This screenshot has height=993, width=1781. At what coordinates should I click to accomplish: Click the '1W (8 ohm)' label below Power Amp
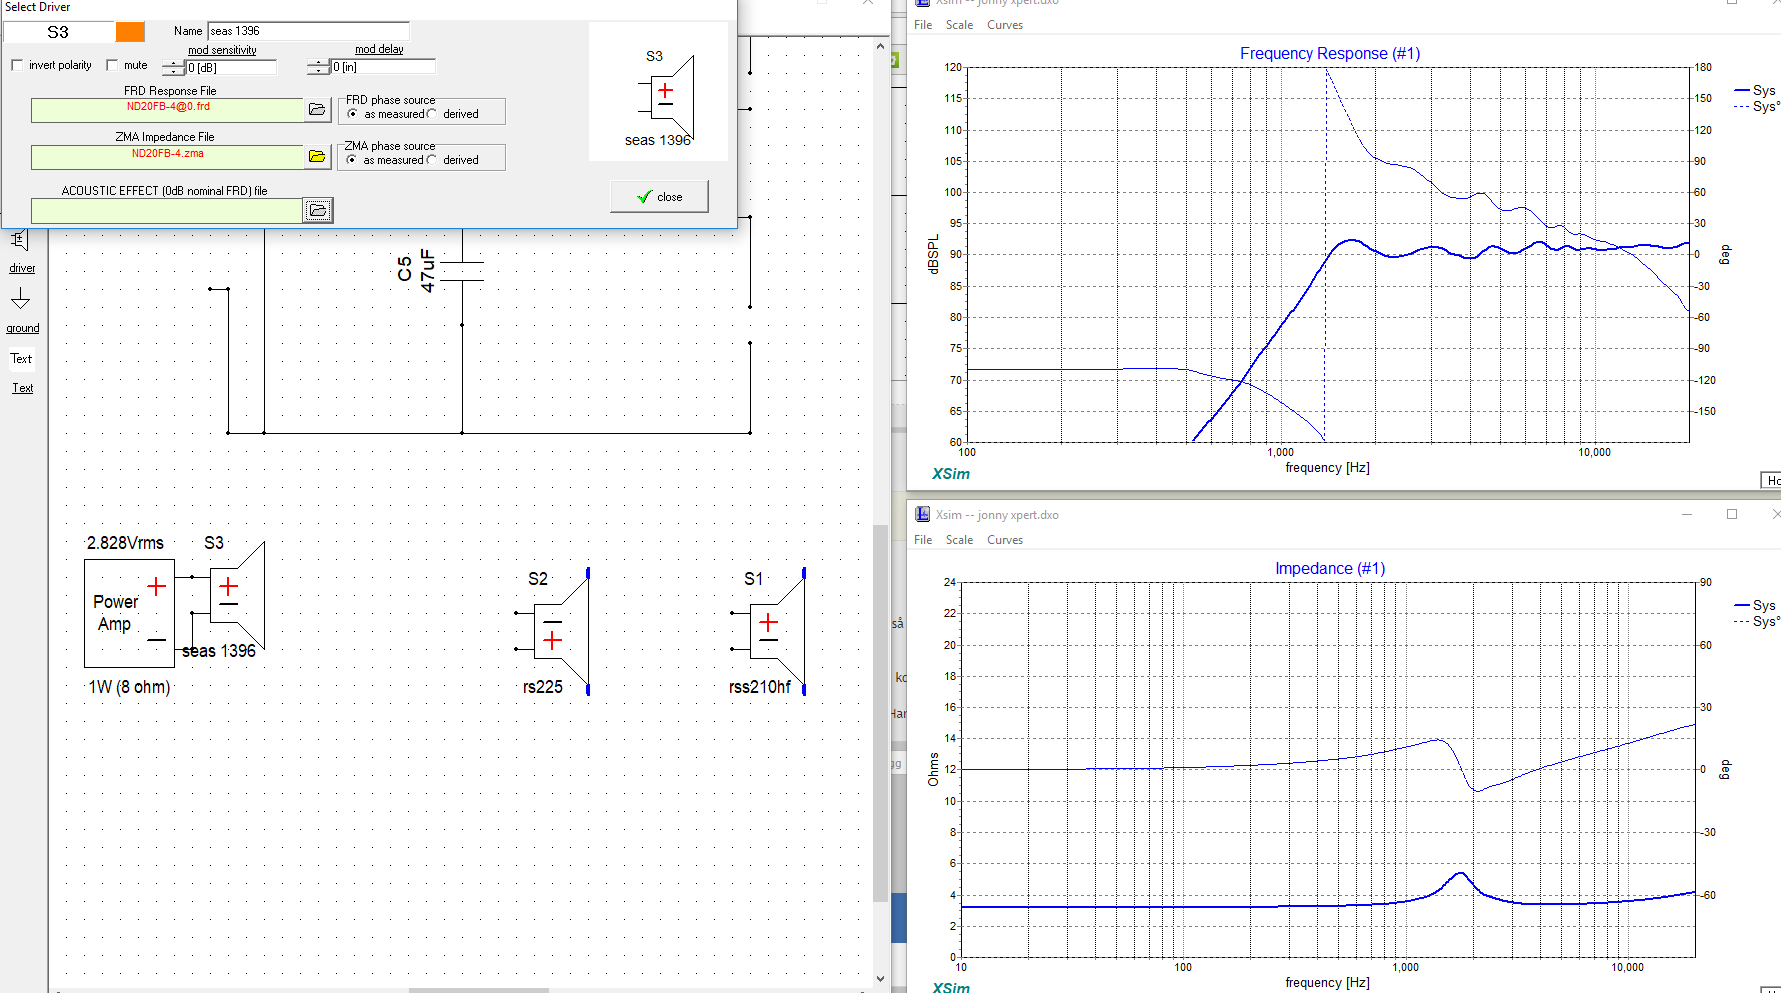pos(129,687)
